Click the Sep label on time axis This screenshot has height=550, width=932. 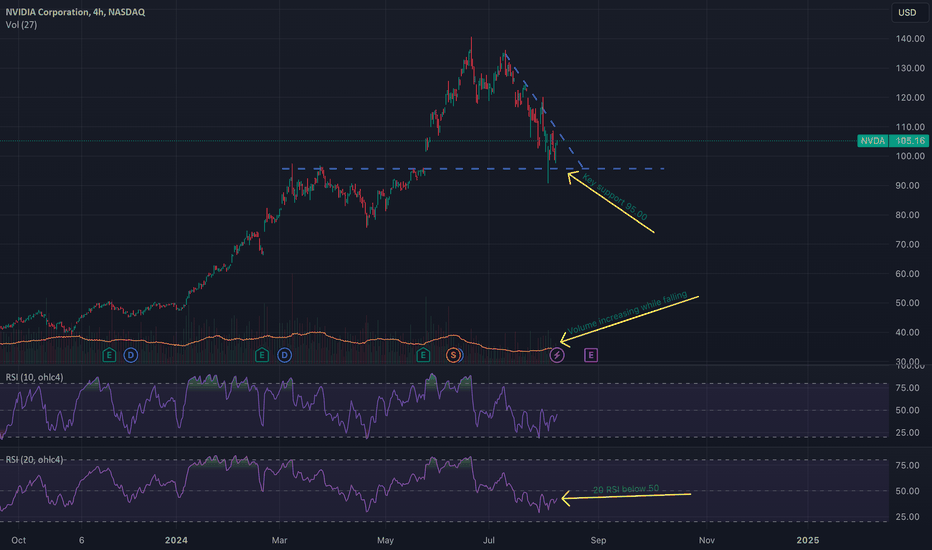[x=599, y=540]
